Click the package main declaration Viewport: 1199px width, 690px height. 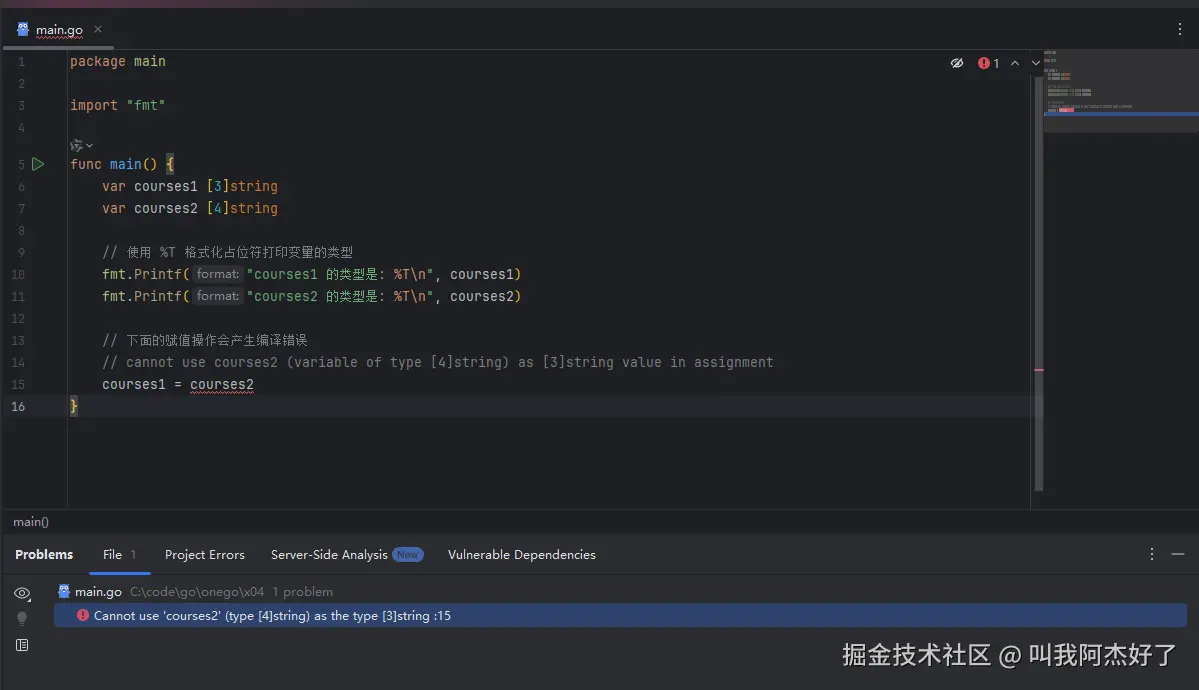[118, 61]
